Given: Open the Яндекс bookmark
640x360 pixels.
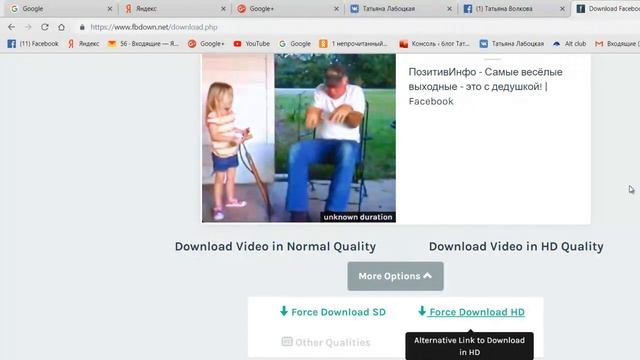Looking at the screenshot, I should pyautogui.click(x=84, y=44).
